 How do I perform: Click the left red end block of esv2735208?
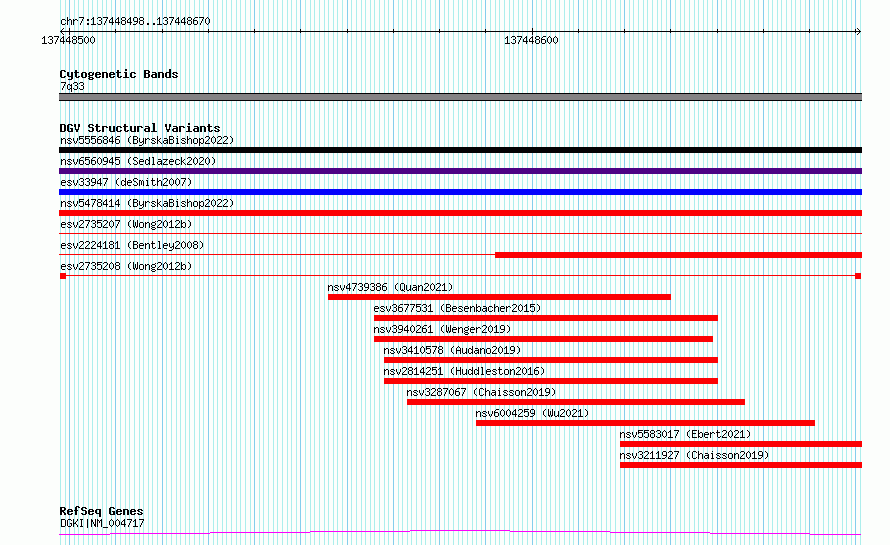(x=63, y=276)
